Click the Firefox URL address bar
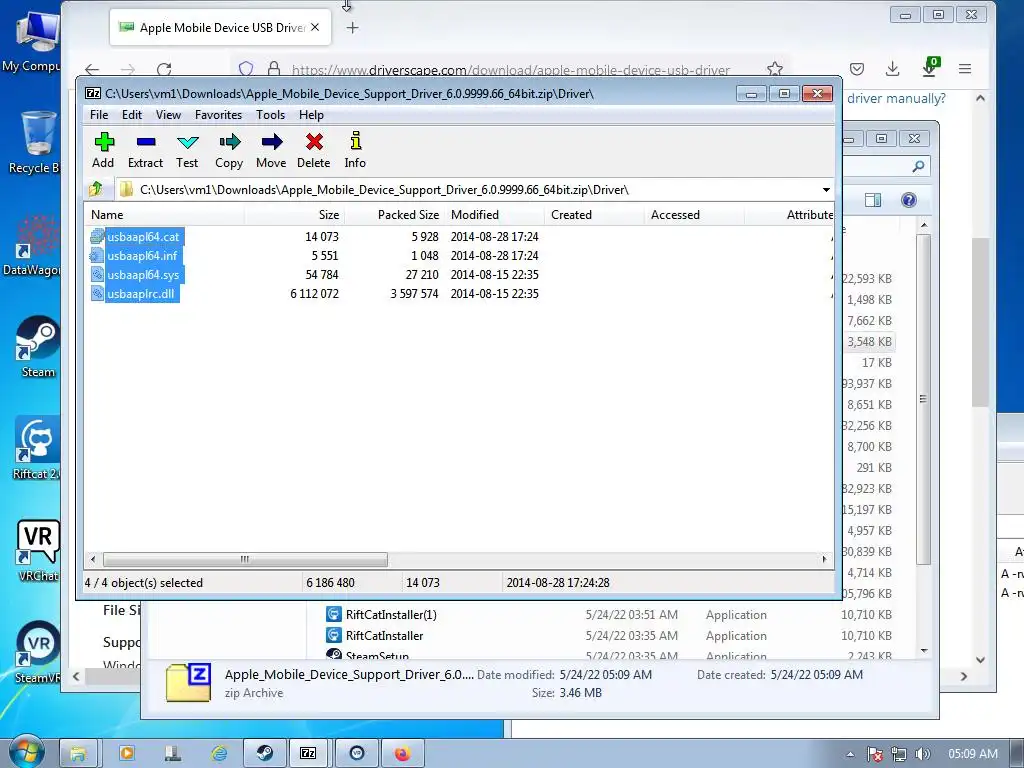 (x=510, y=70)
